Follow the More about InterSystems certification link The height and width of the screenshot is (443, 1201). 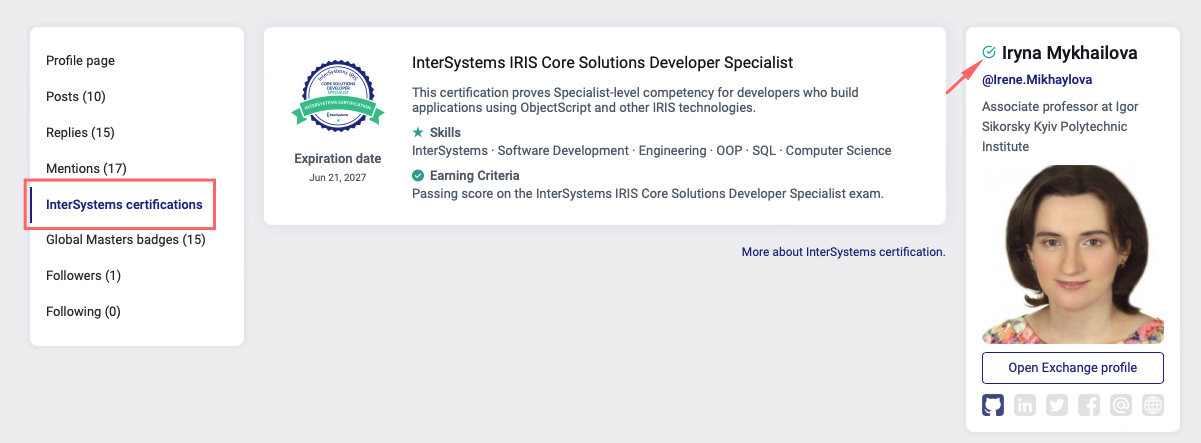pos(843,252)
